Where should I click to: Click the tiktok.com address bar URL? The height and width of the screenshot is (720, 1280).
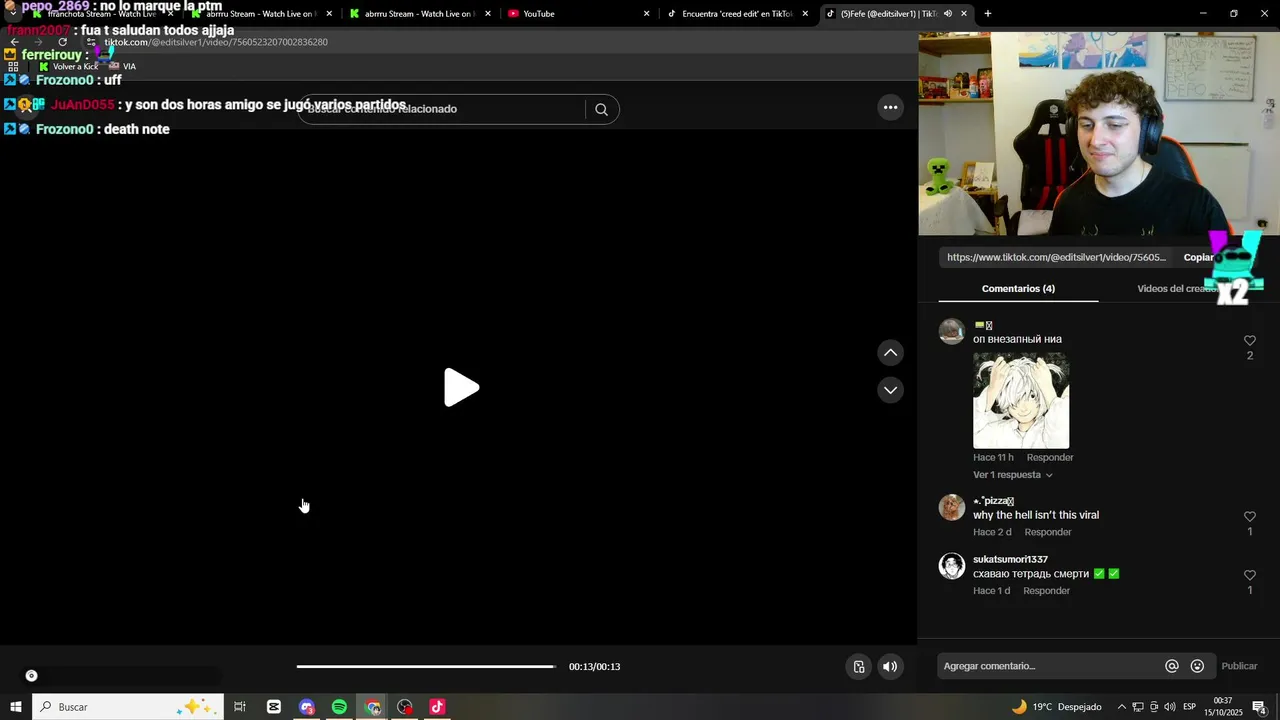[216, 42]
